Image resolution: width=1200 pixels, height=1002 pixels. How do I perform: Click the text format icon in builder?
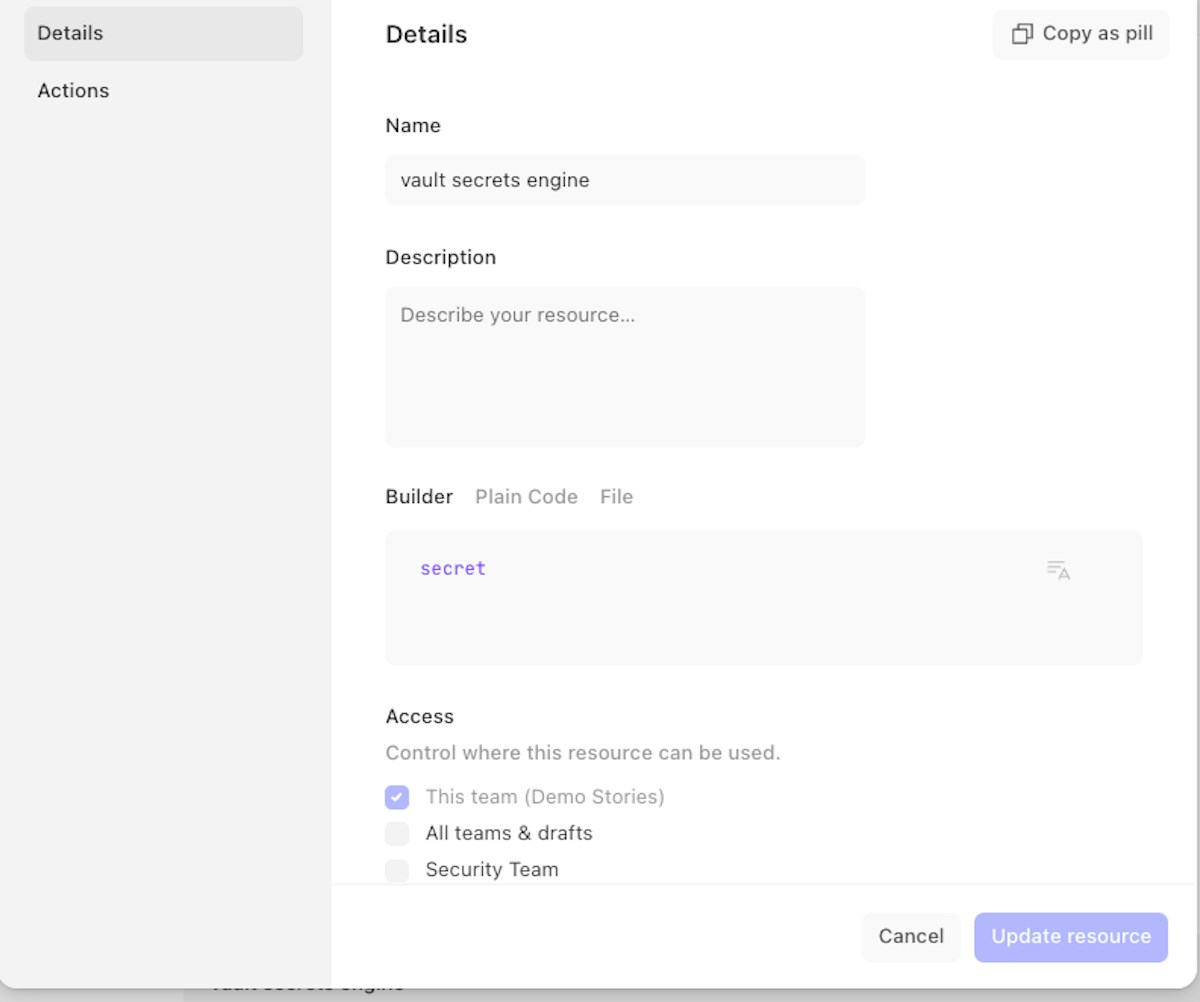point(1058,570)
